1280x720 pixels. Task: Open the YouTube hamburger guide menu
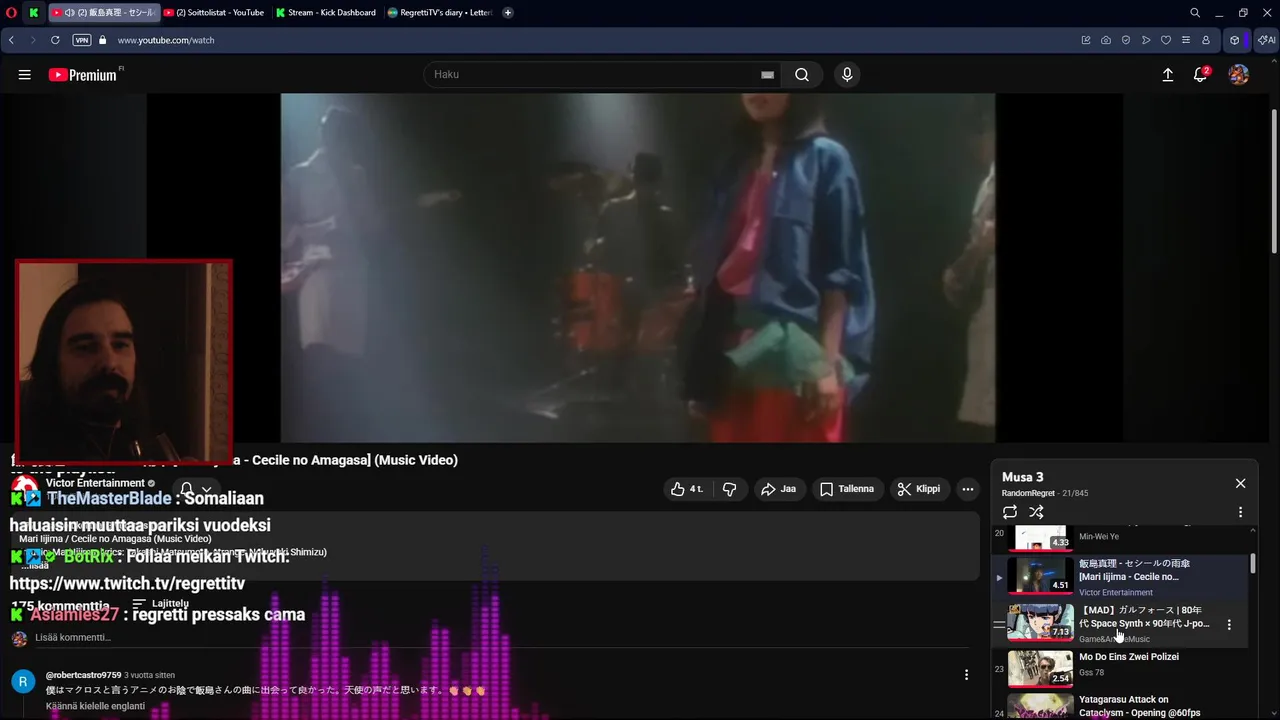point(25,75)
